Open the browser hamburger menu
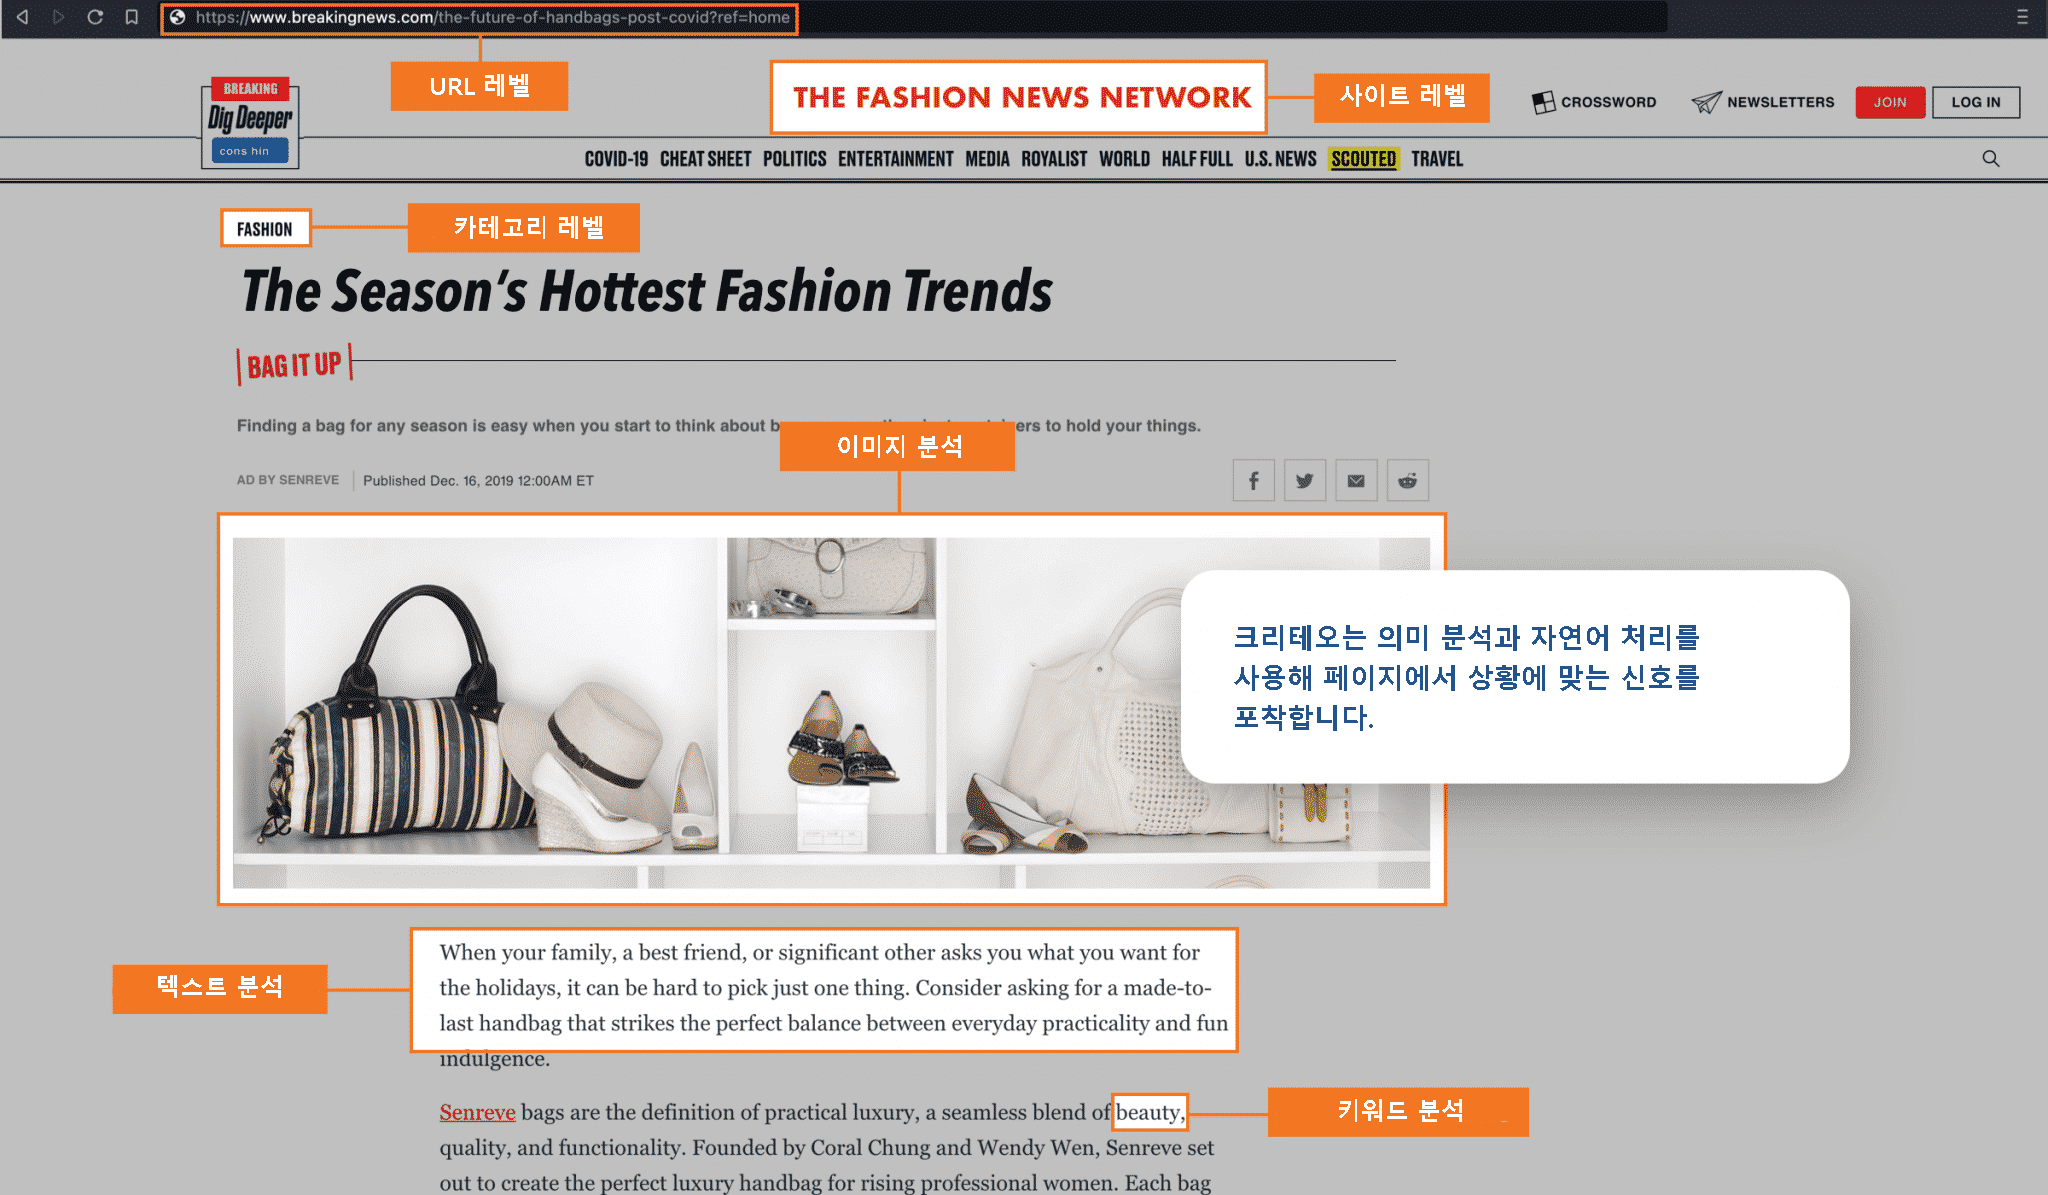 pos(2022,17)
